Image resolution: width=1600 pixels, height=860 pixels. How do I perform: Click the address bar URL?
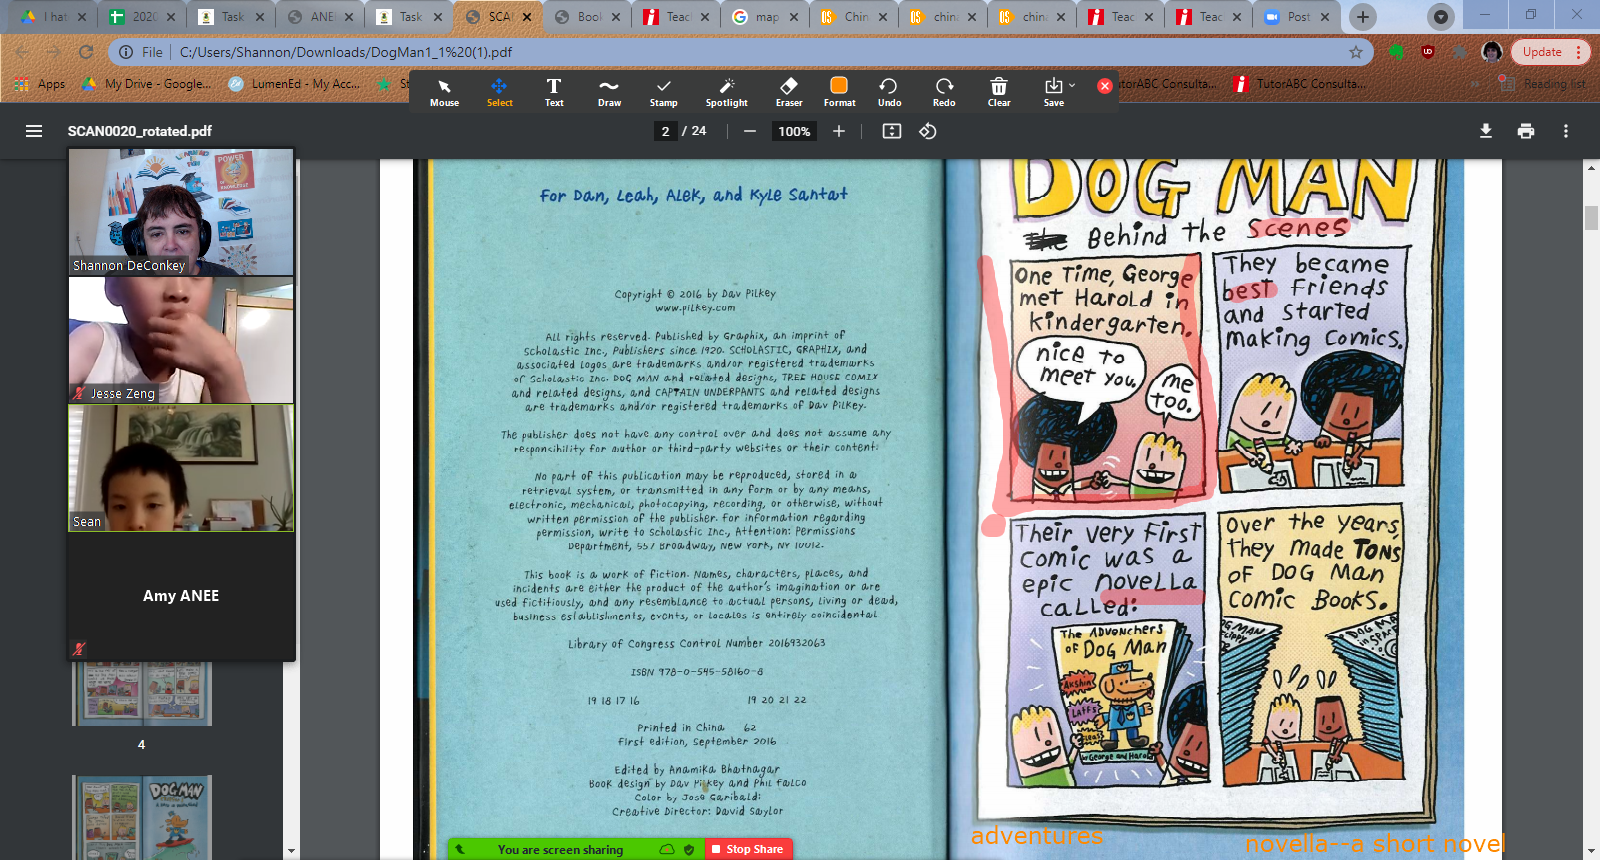point(346,52)
